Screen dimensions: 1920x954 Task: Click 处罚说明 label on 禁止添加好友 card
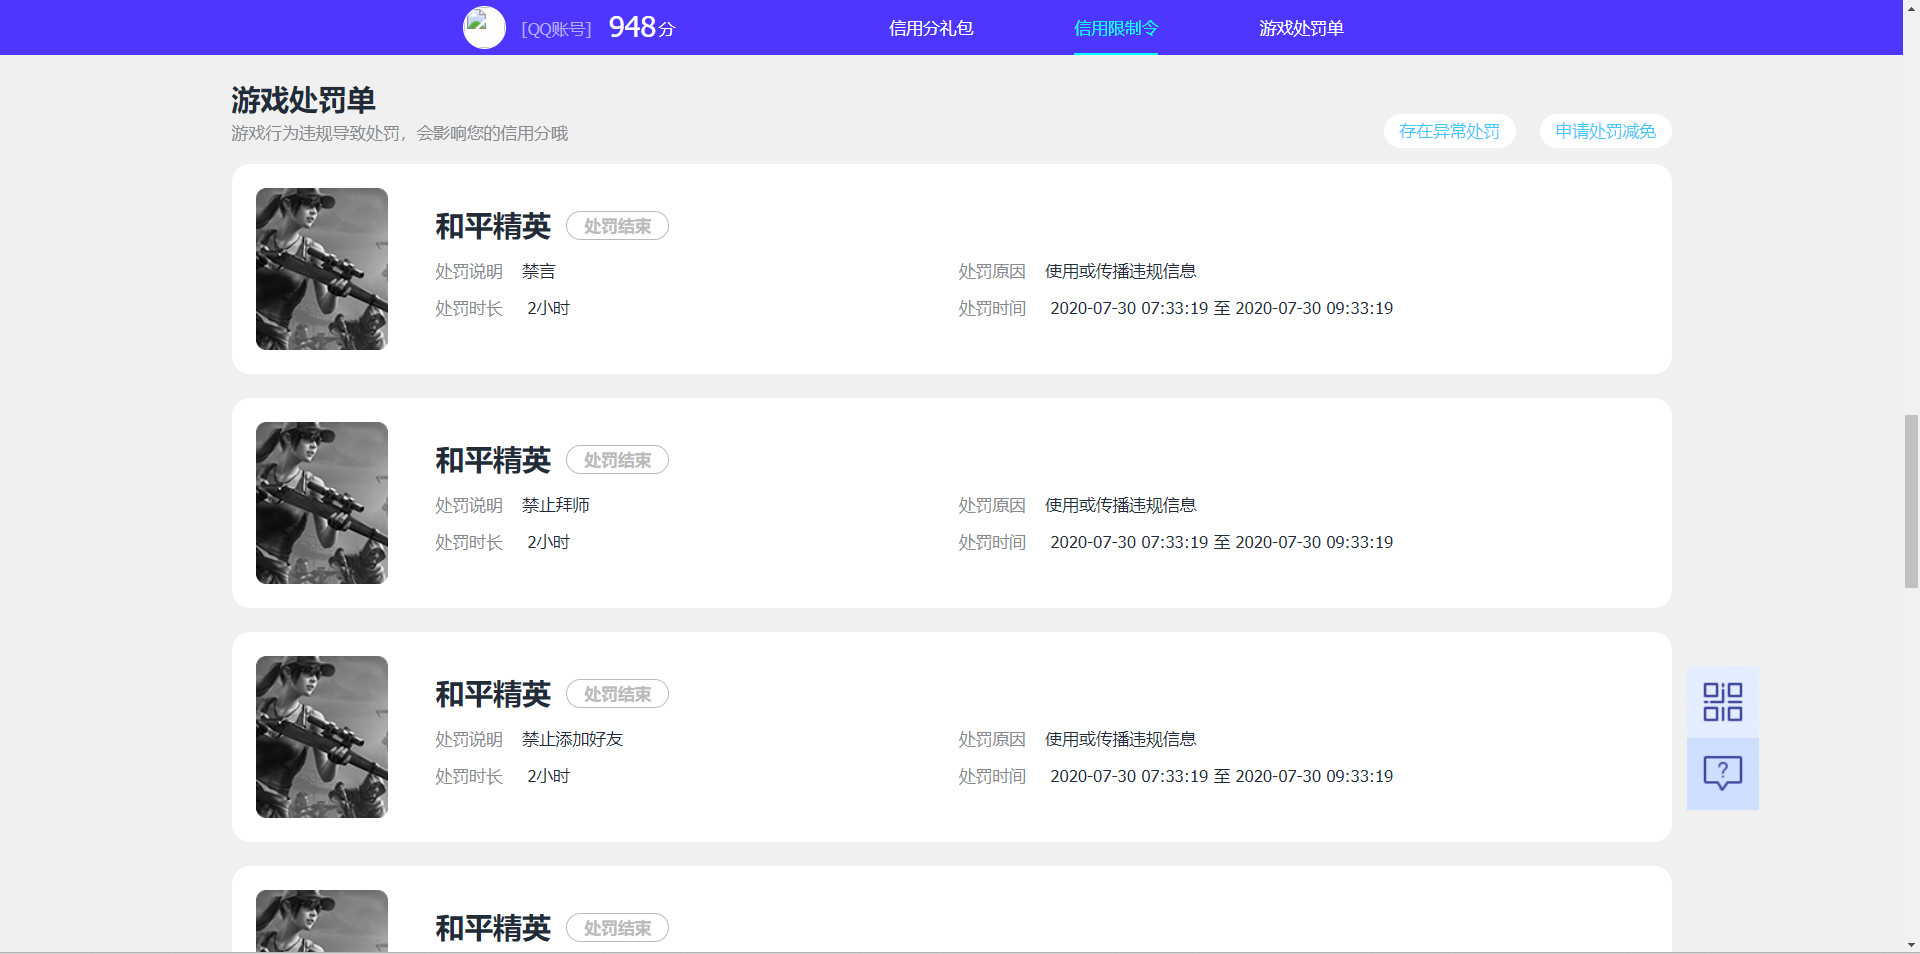469,739
